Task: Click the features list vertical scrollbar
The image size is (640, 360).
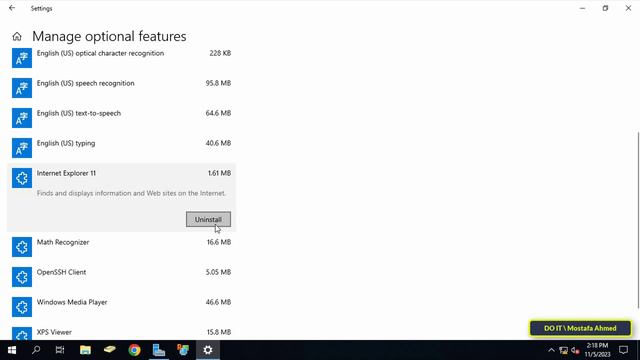Action: coord(638,220)
